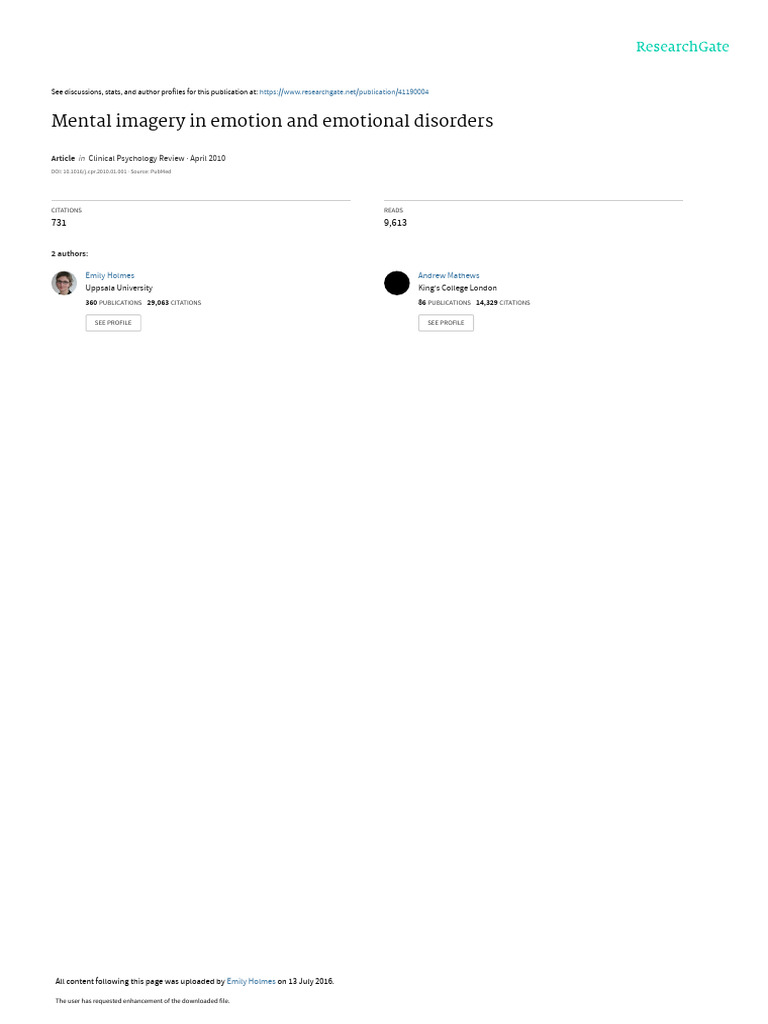
Task: Open Emily Holmes link in upload footer
Action: [x=251, y=982]
